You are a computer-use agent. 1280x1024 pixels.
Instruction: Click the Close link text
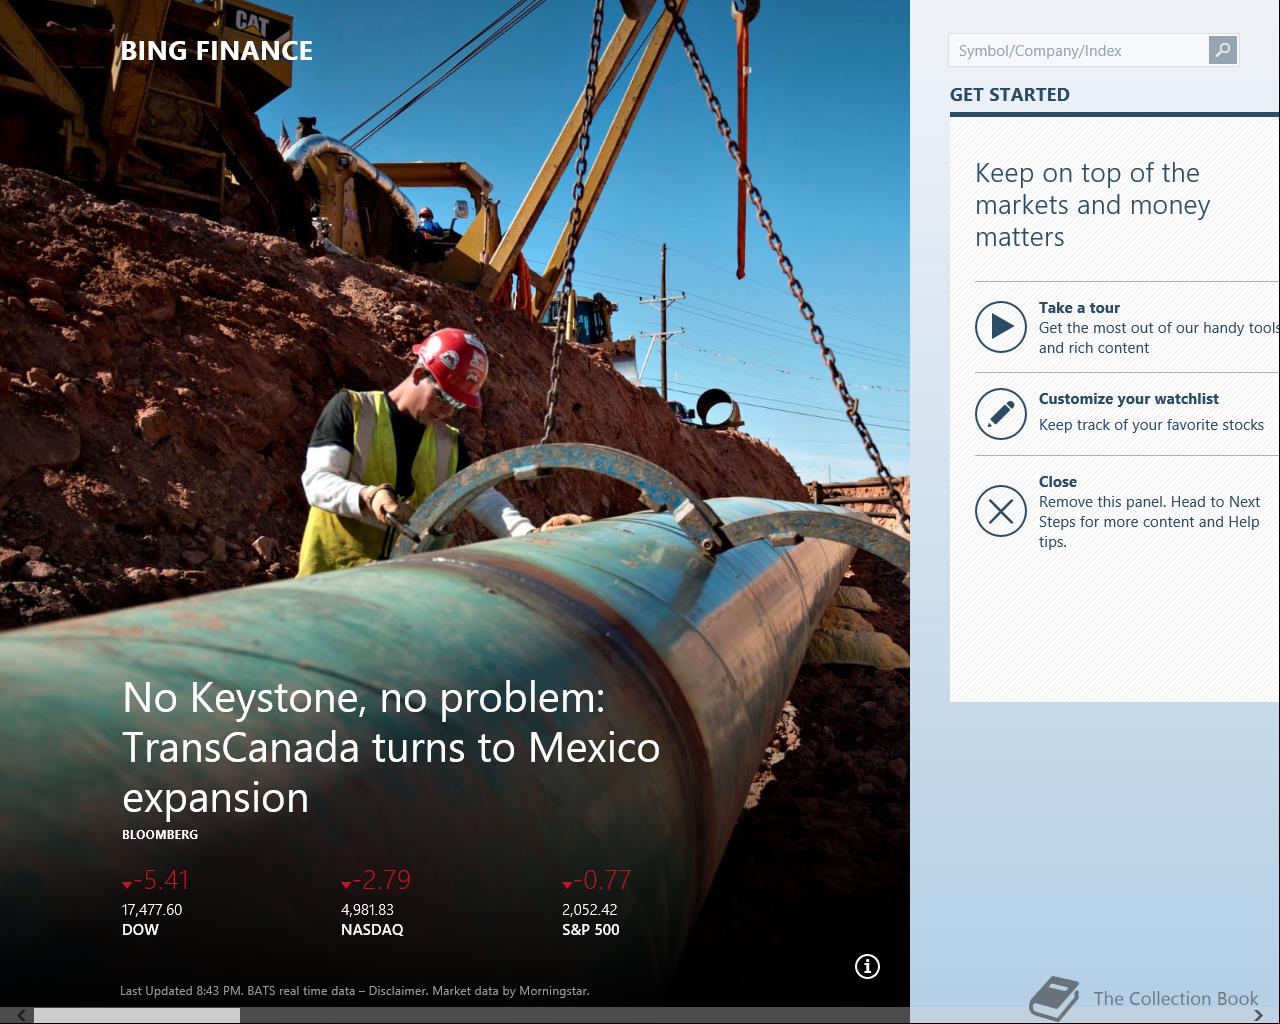(1057, 482)
